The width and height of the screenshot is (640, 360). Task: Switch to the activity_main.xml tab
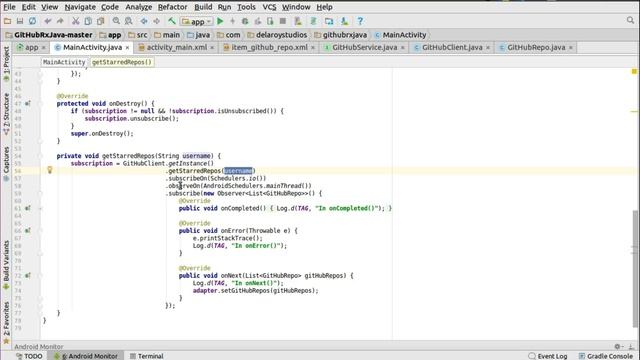coord(176,47)
